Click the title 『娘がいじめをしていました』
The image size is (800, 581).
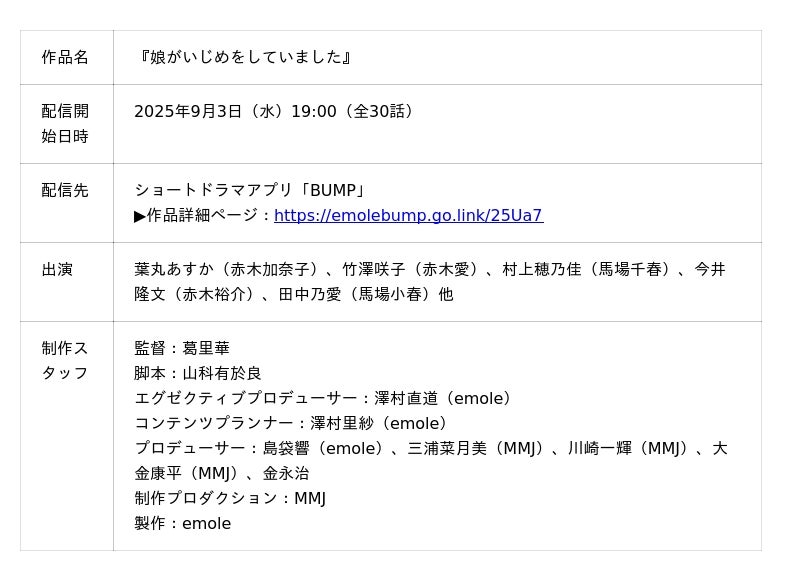point(244,57)
